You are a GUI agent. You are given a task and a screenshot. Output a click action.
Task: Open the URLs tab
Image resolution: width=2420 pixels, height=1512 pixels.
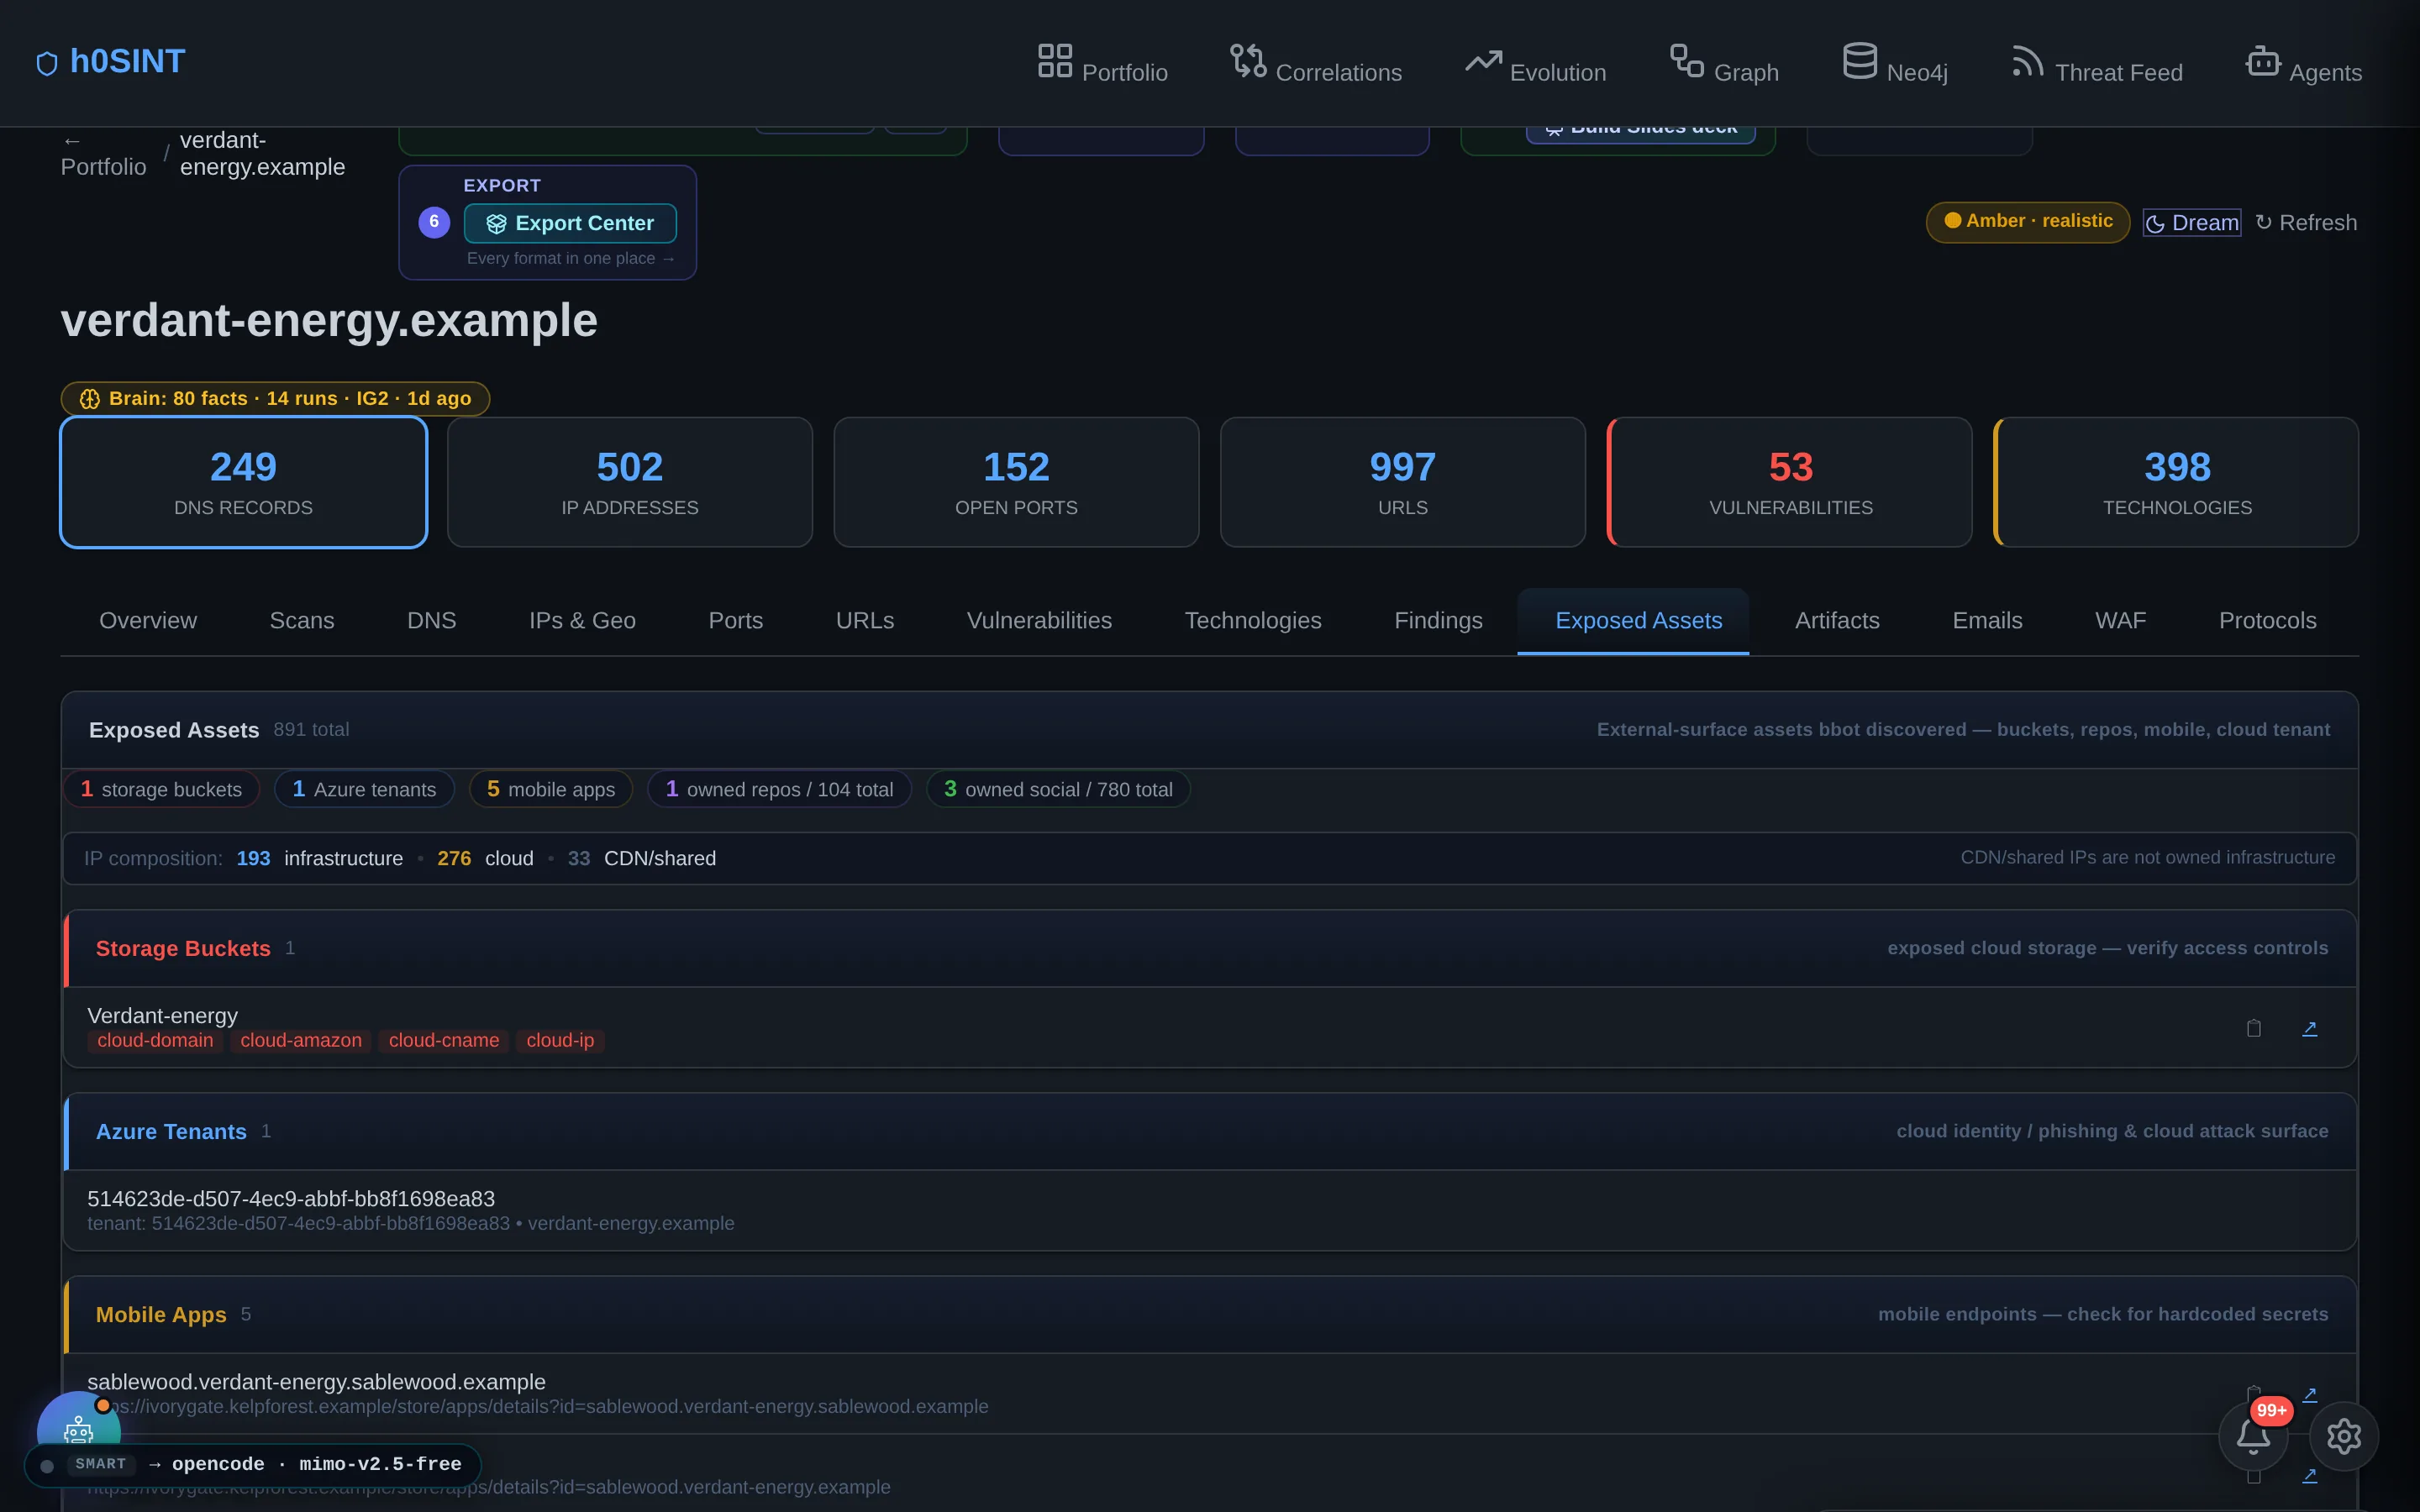[x=865, y=621]
